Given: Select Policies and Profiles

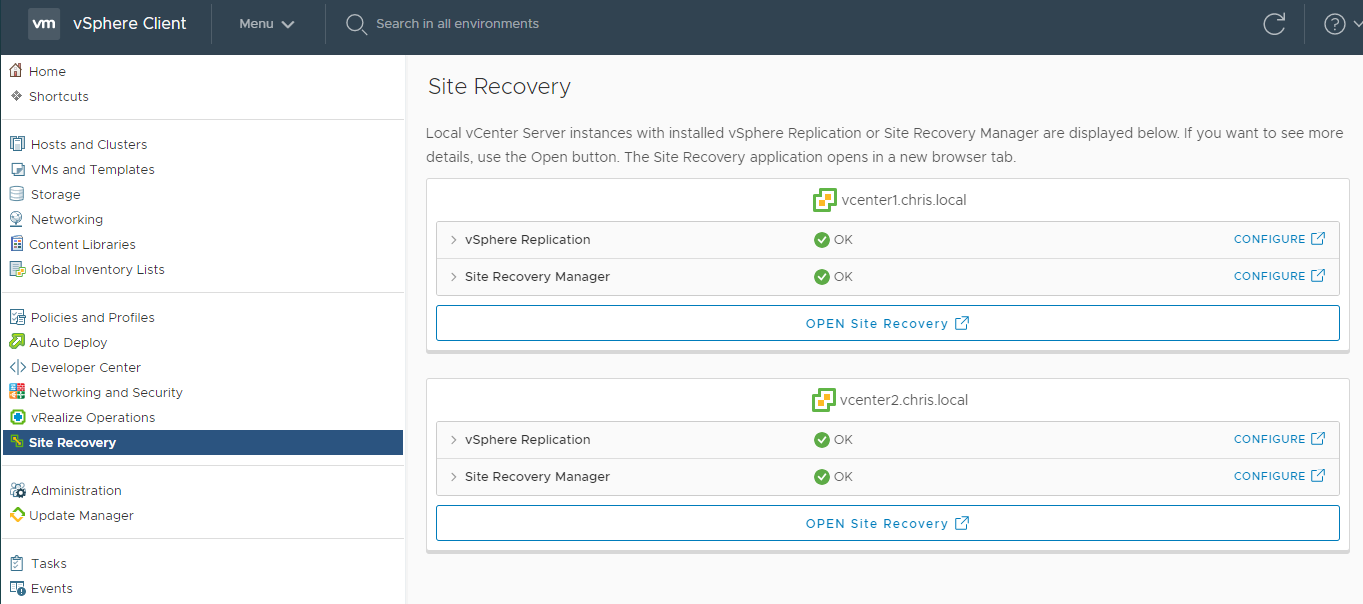Looking at the screenshot, I should point(93,317).
